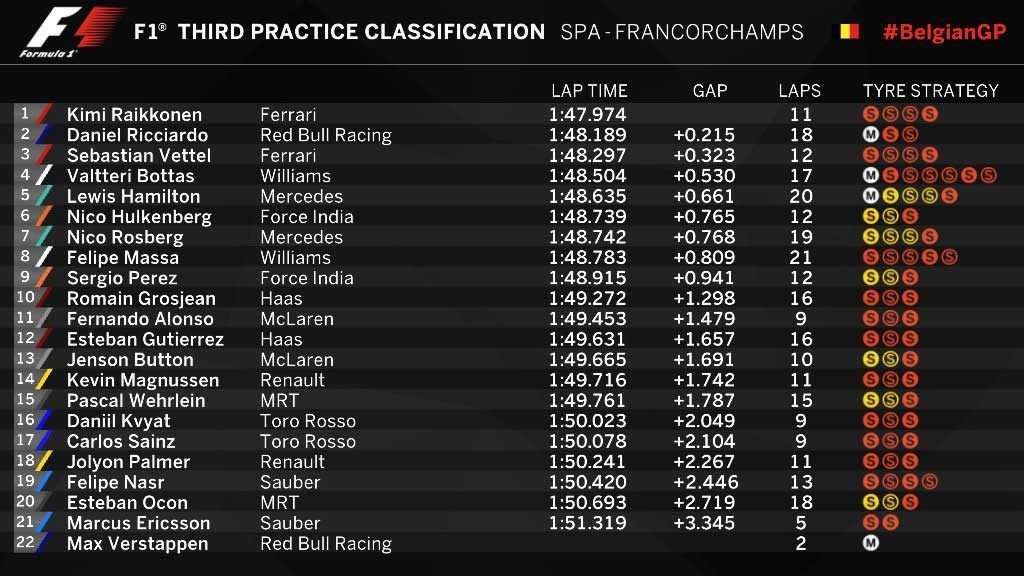Select Kimi Raikkonen's lap time 1:47.974
The width and height of the screenshot is (1024, 576).
point(587,115)
